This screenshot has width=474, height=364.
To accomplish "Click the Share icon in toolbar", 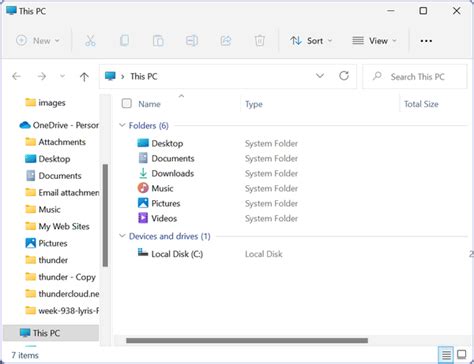I will coord(226,41).
